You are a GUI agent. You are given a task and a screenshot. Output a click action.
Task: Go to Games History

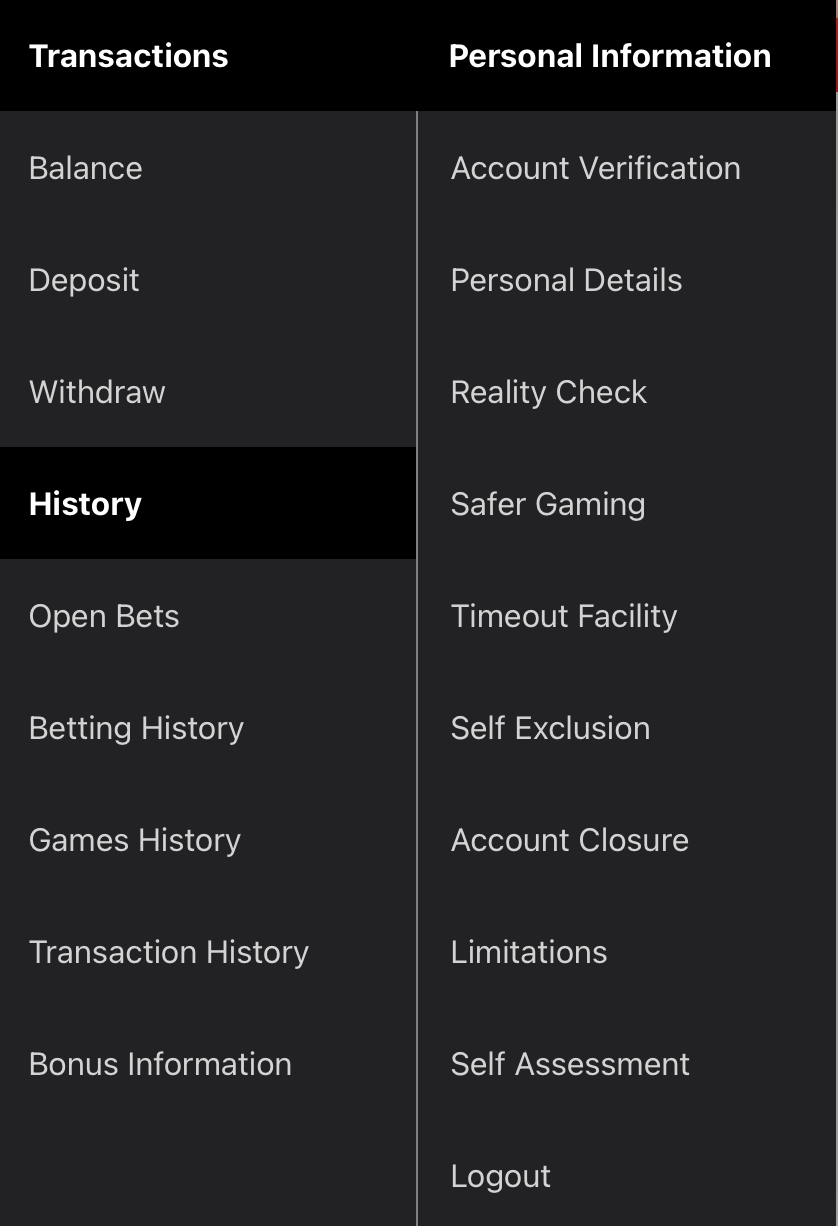point(208,840)
